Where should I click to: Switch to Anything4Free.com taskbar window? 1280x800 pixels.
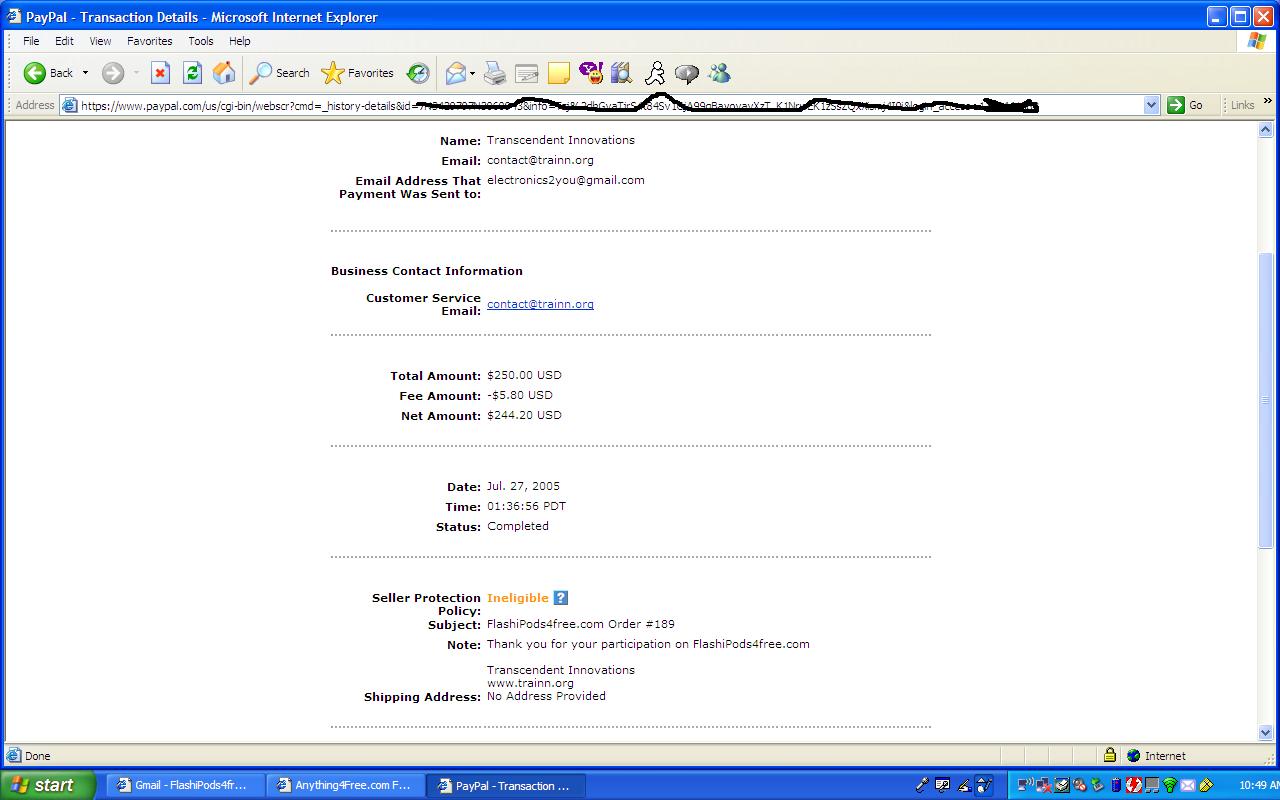tap(345, 785)
